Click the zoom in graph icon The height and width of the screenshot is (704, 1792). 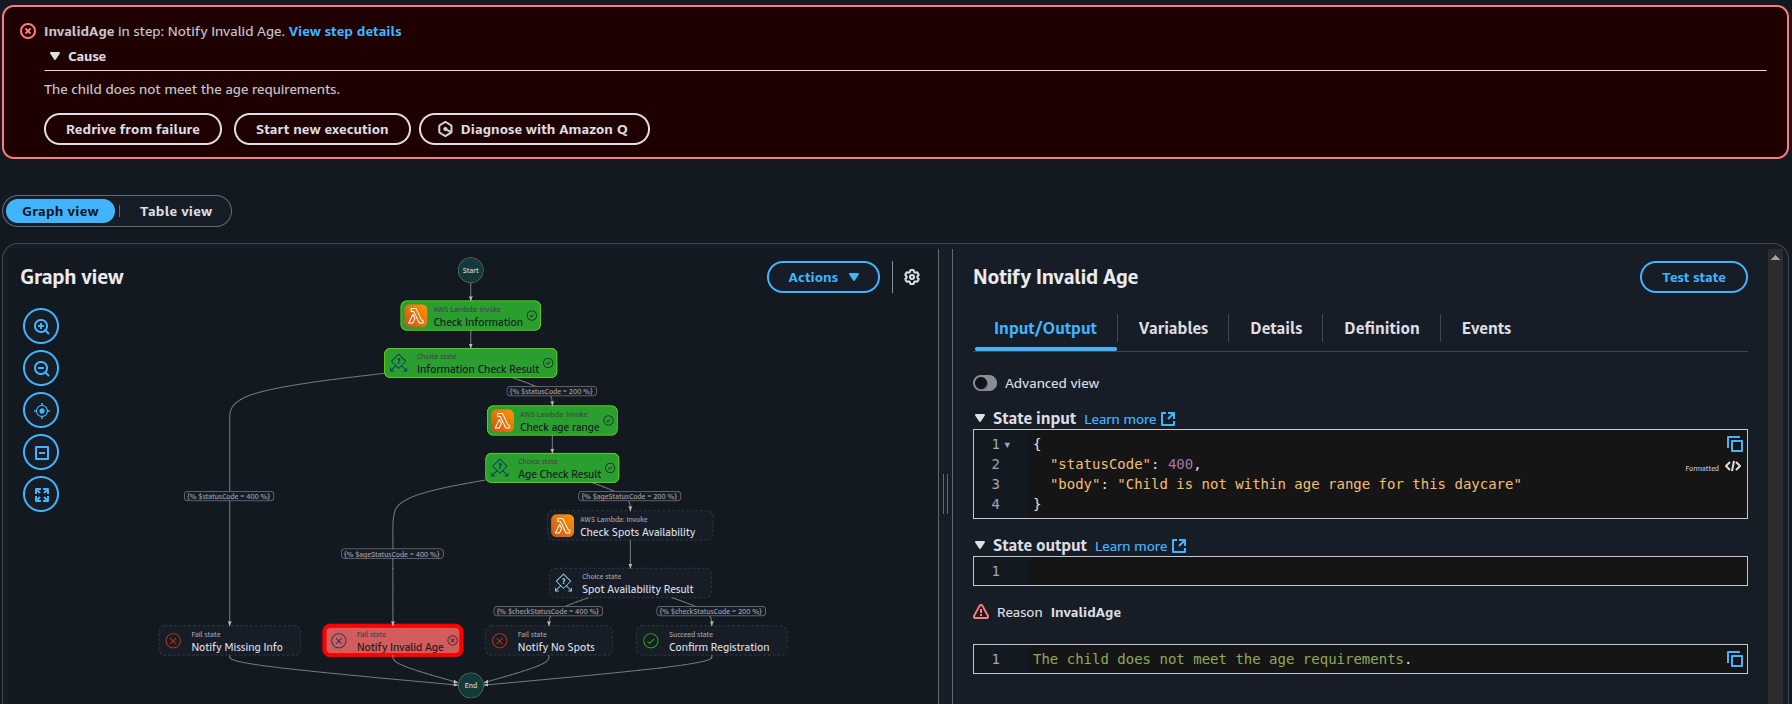pos(41,326)
